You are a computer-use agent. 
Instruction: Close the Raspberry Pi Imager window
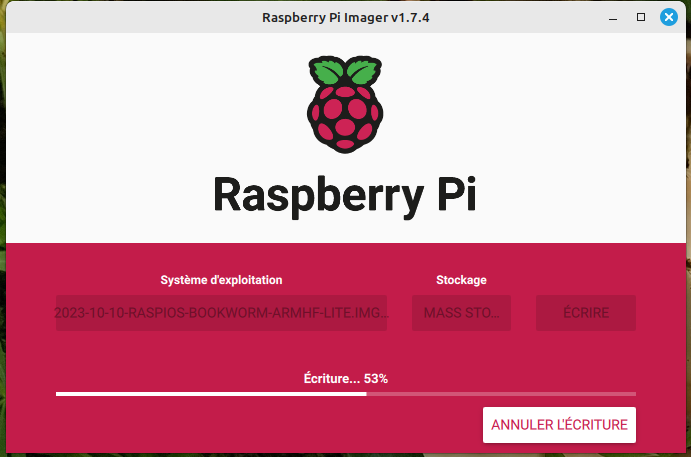tap(669, 17)
